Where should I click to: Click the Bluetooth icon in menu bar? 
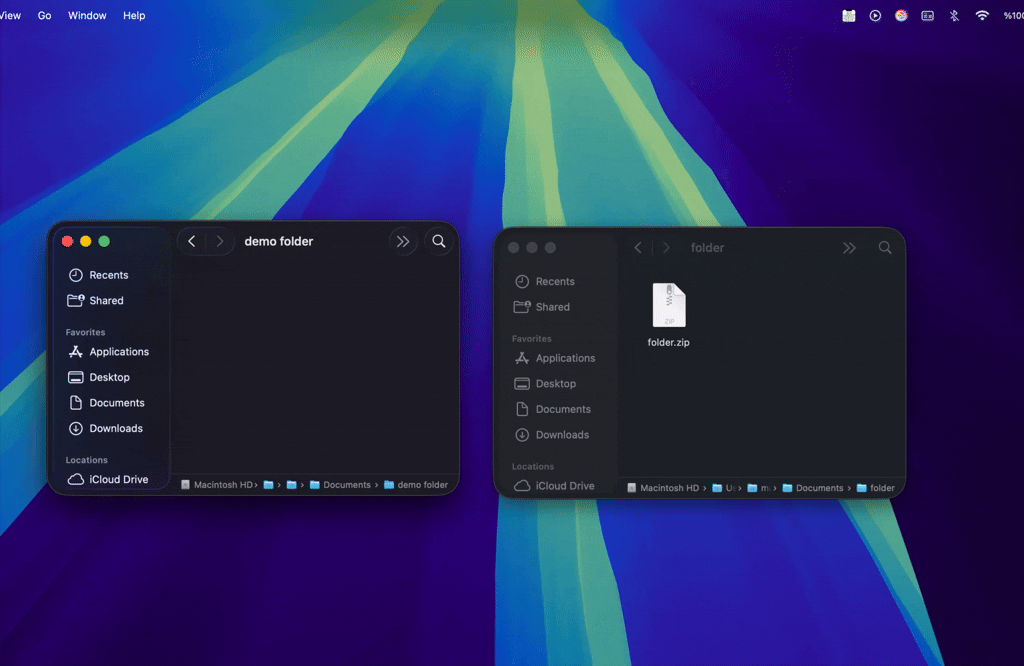(x=954, y=16)
